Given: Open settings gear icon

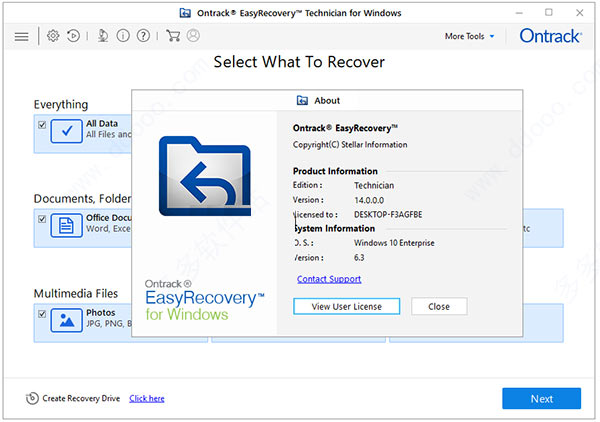Looking at the screenshot, I should coord(53,36).
